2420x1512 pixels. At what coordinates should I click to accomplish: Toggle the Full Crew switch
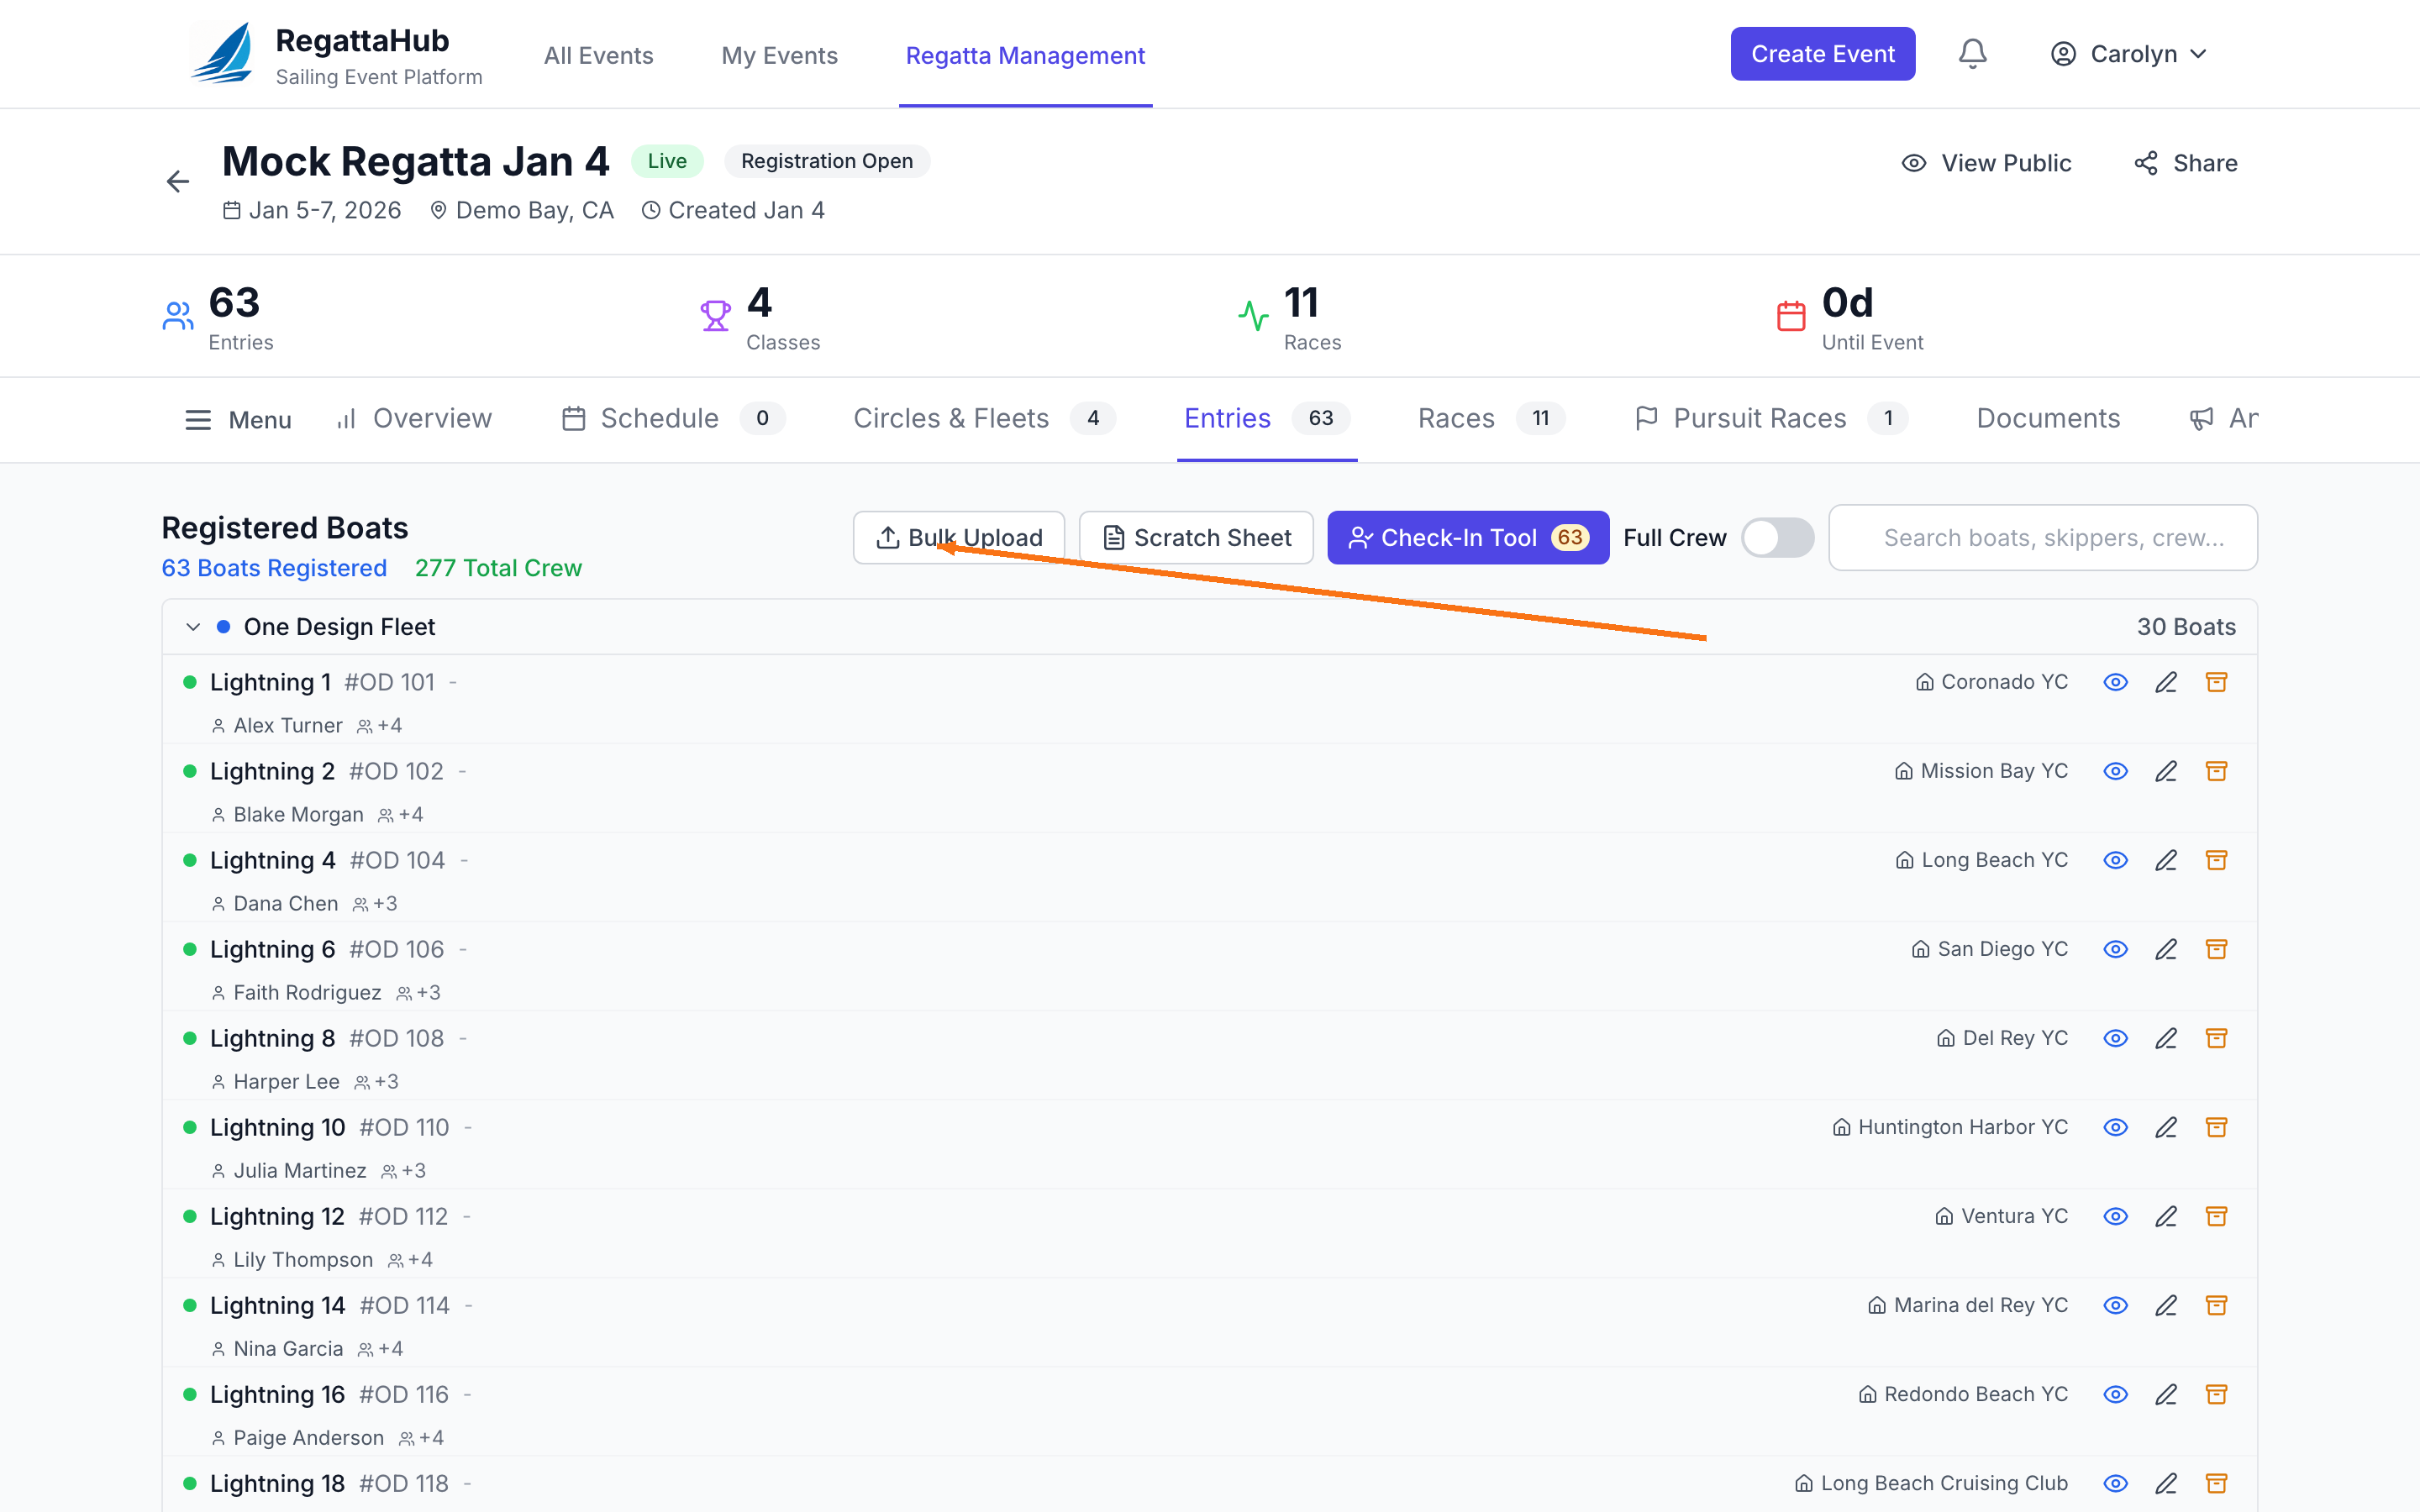point(1777,538)
